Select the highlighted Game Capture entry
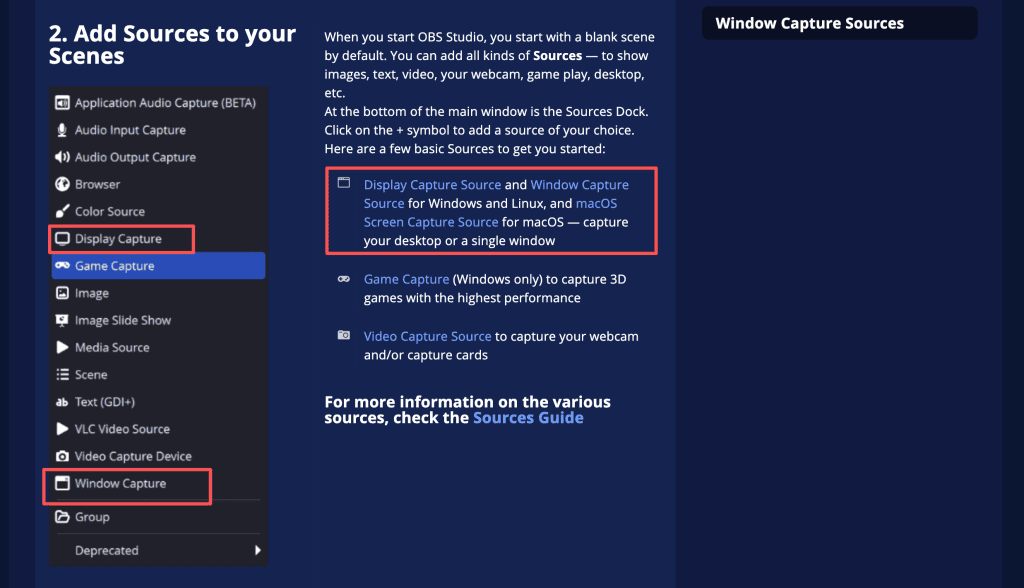1024x588 pixels. (x=158, y=265)
